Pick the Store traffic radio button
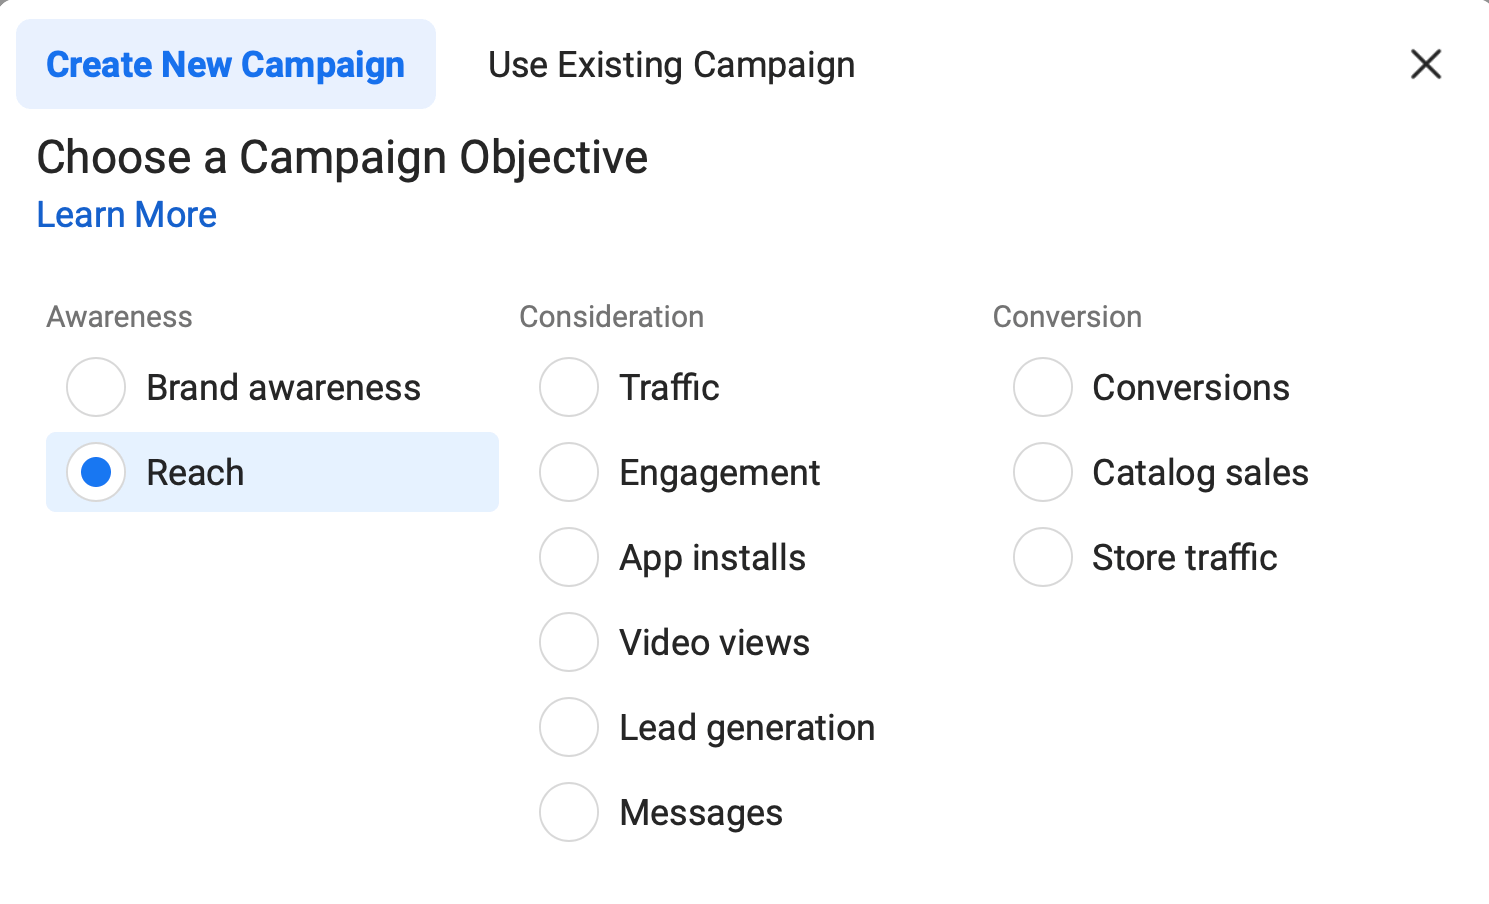This screenshot has height=904, width=1489. (x=1043, y=557)
